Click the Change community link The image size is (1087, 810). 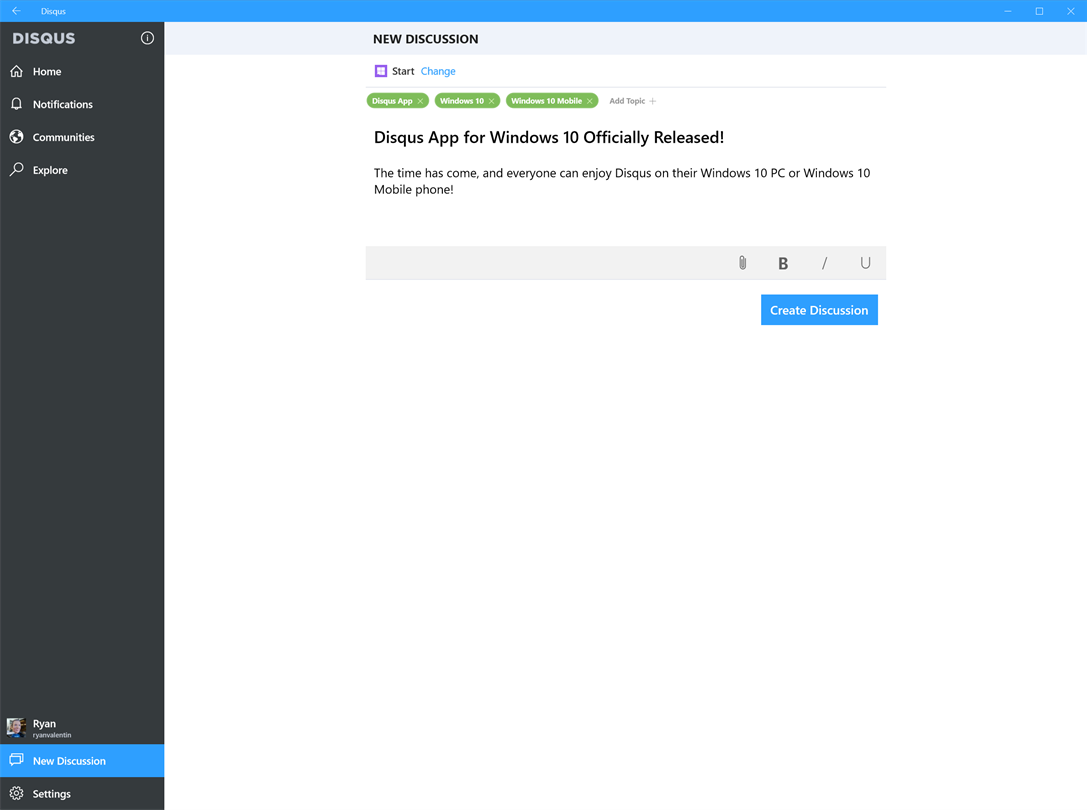(x=438, y=71)
